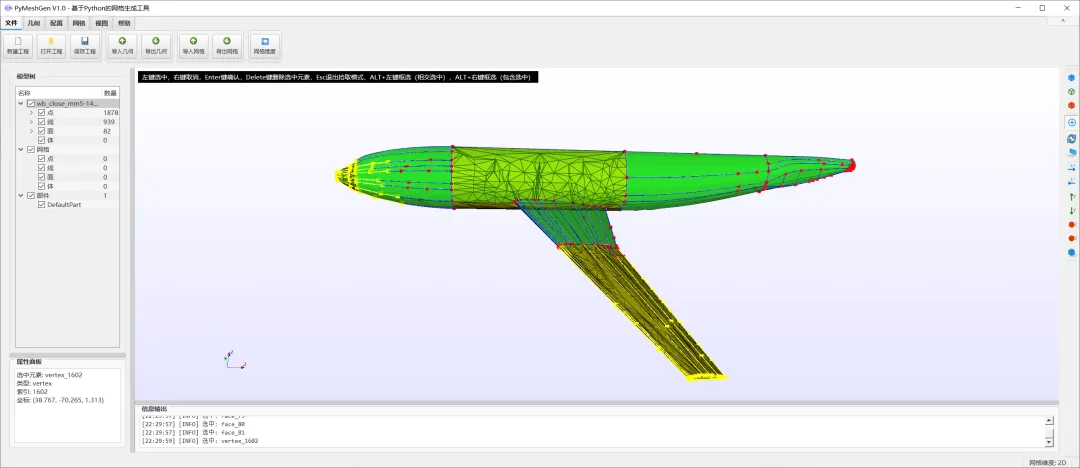Set view along blue left-pointing X arrow
Viewport: 1080px width, 468px height.
click(1071, 182)
